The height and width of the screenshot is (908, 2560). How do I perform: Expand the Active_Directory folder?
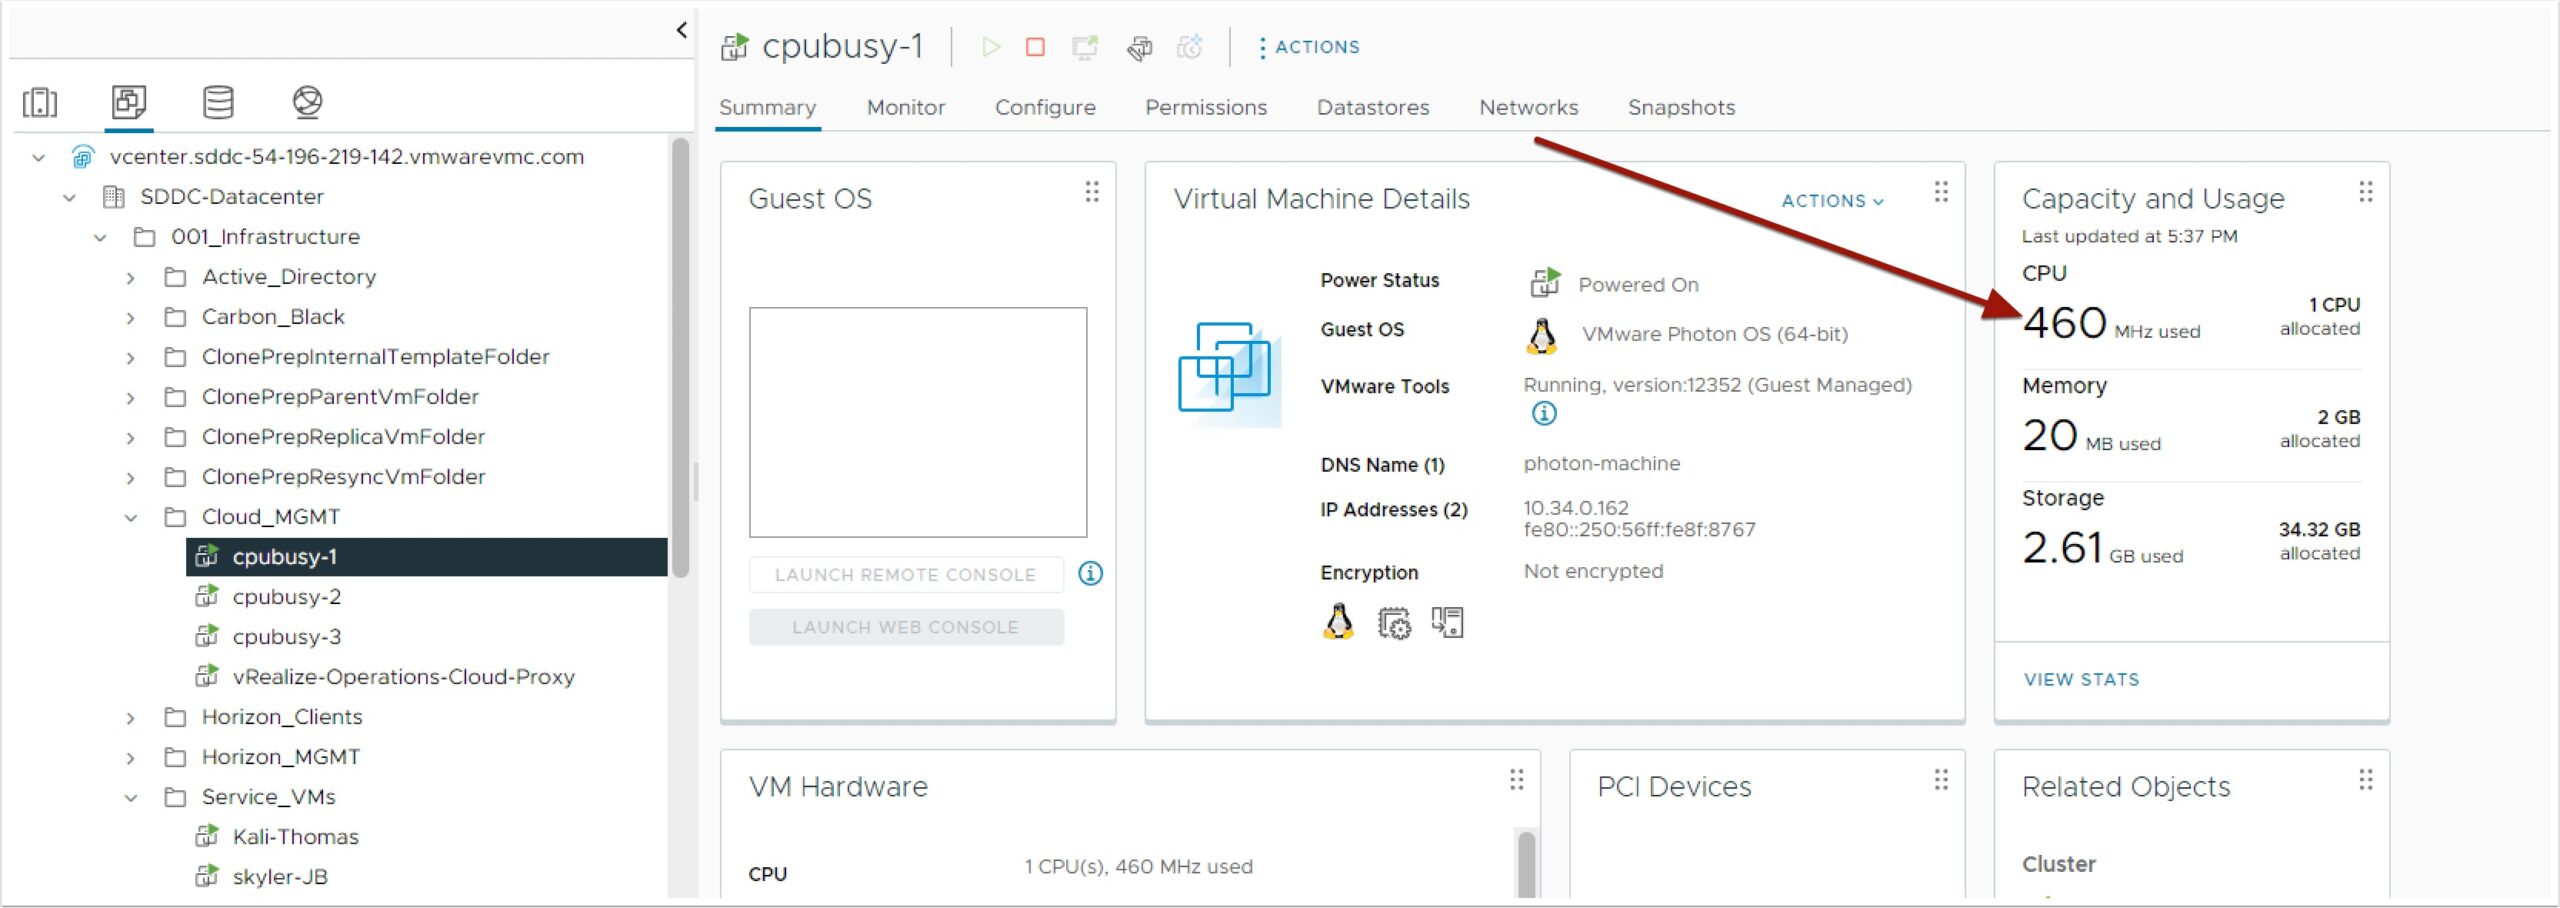coord(131,277)
